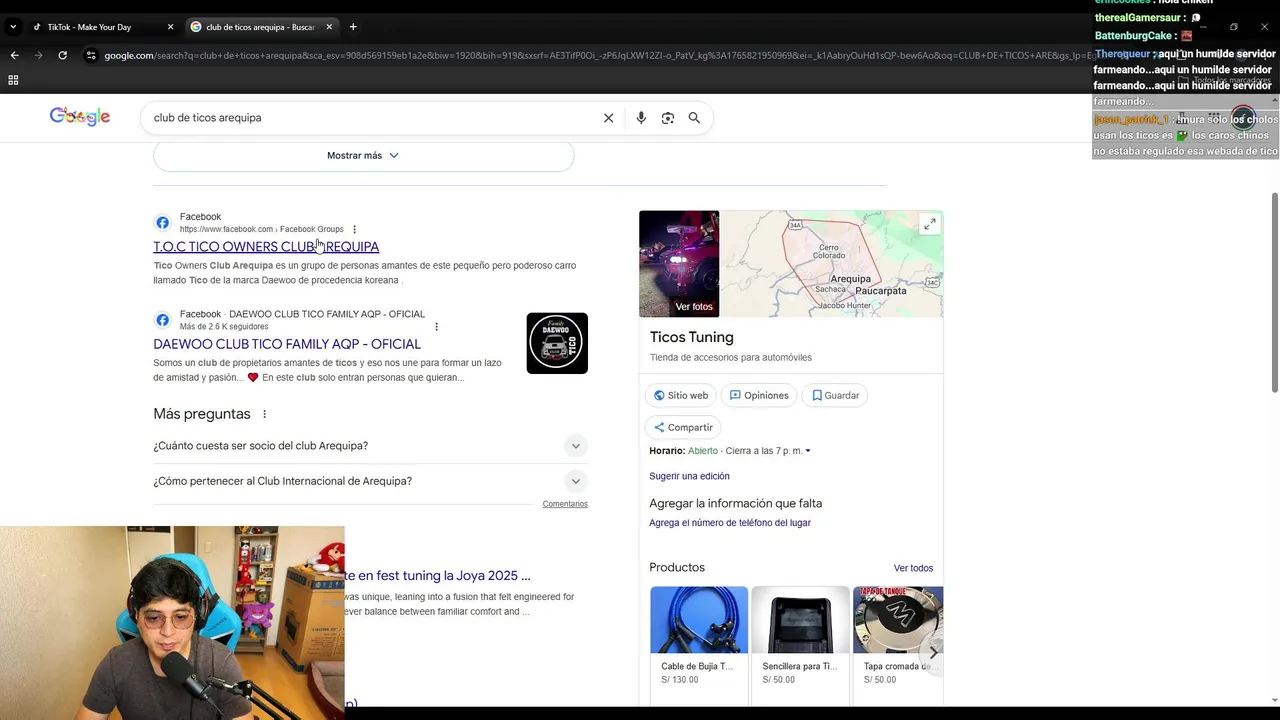
Task: Go back with the browser back arrow
Action: [x=14, y=55]
